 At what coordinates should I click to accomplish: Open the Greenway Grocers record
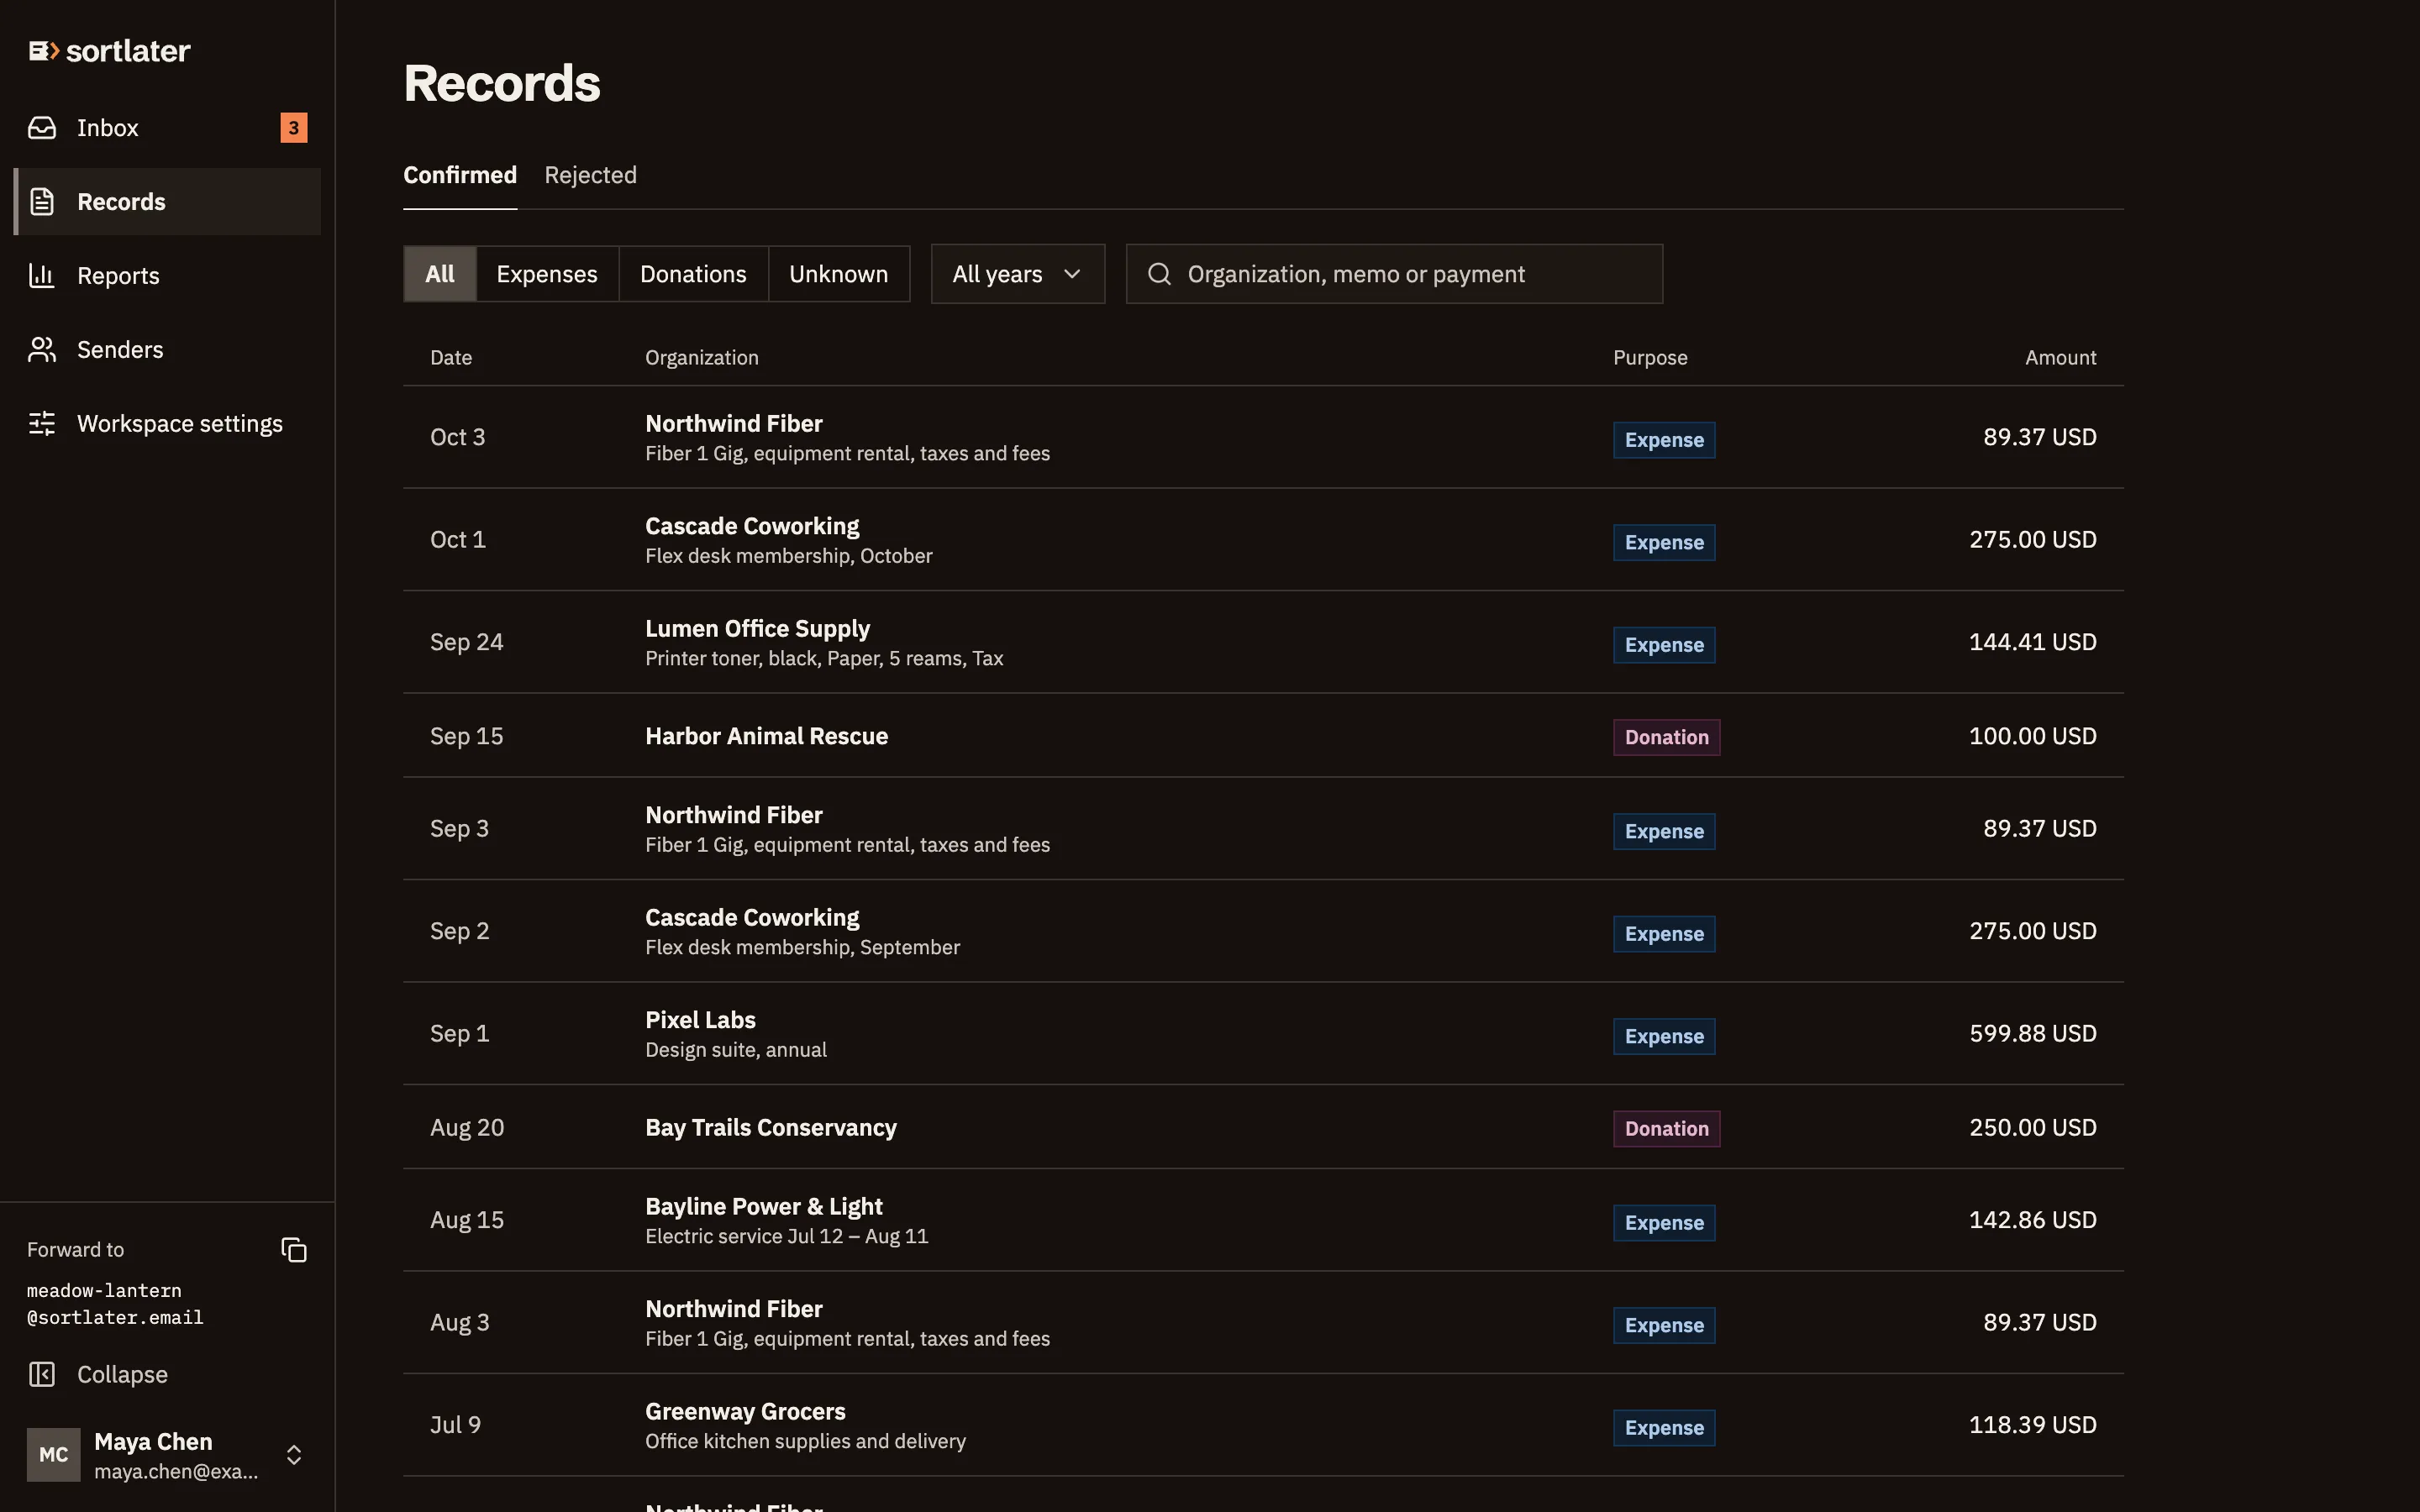click(x=1263, y=1426)
